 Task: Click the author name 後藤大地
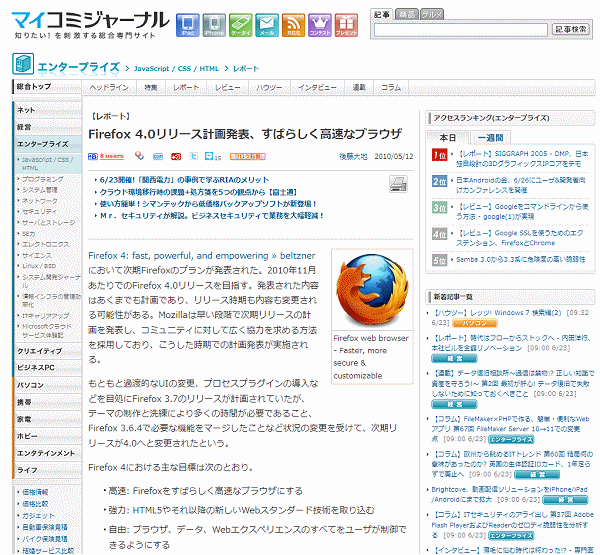(353, 156)
